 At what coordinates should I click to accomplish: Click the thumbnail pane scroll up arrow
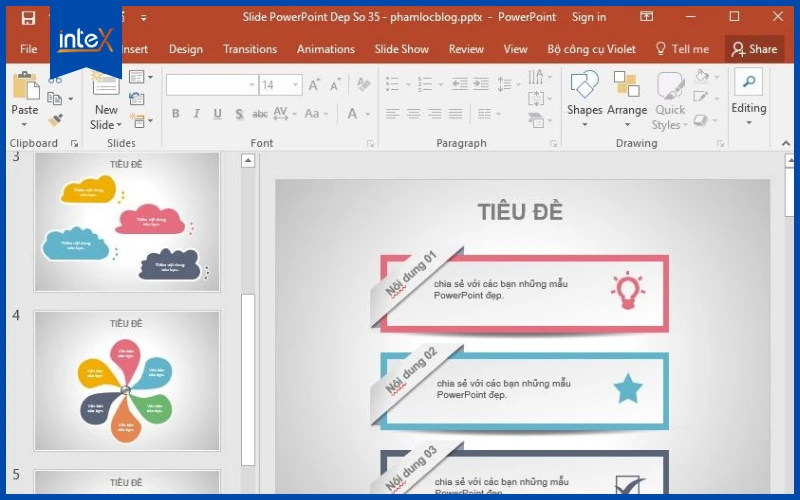click(248, 161)
